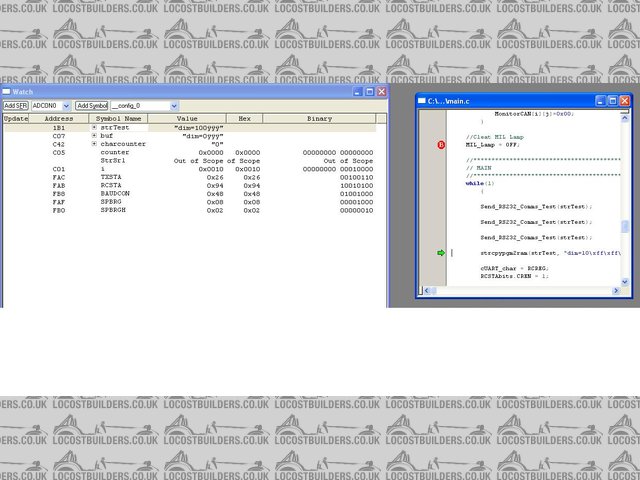Viewport: 640px width, 480px height.
Task: Expand the strTest watch symbol
Action: [94, 128]
